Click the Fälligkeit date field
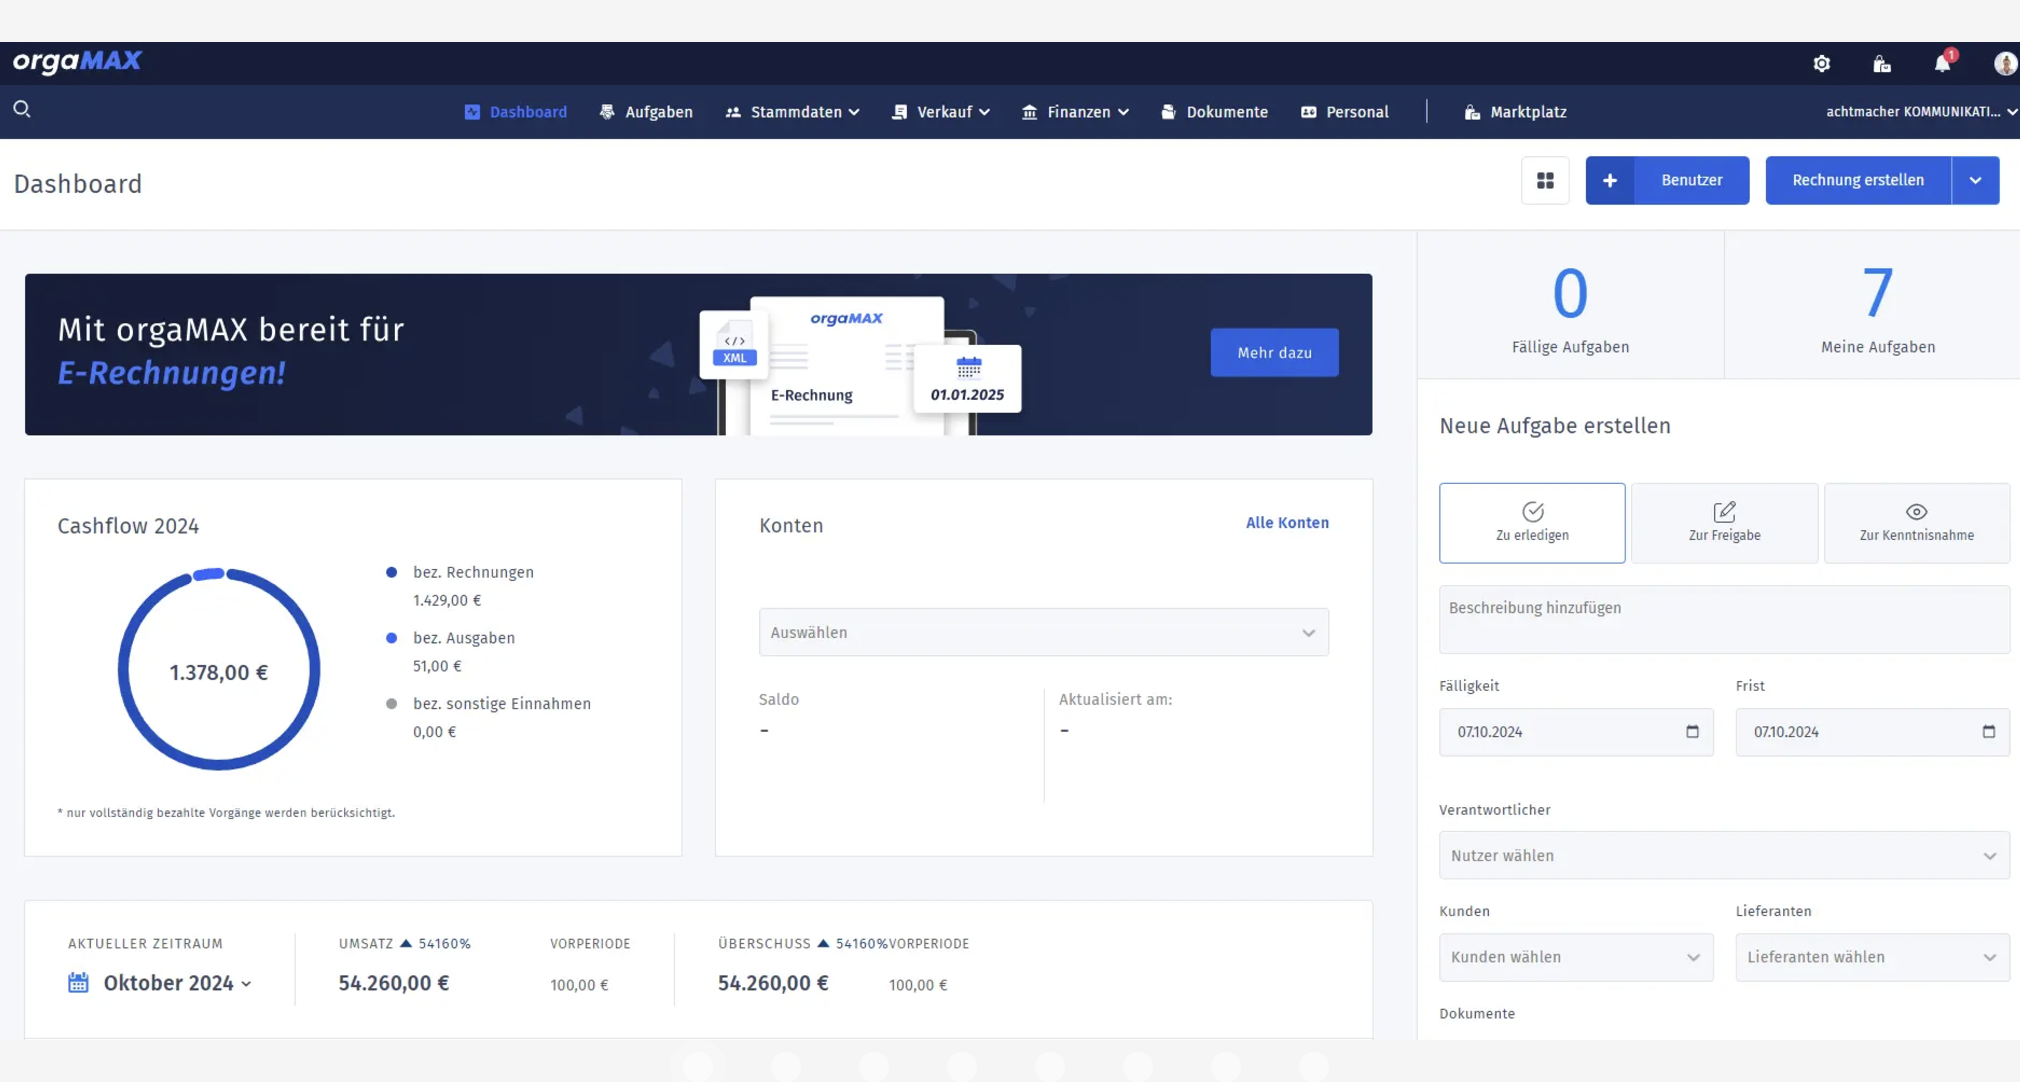Screen dimensions: 2020x1082 point(1576,732)
